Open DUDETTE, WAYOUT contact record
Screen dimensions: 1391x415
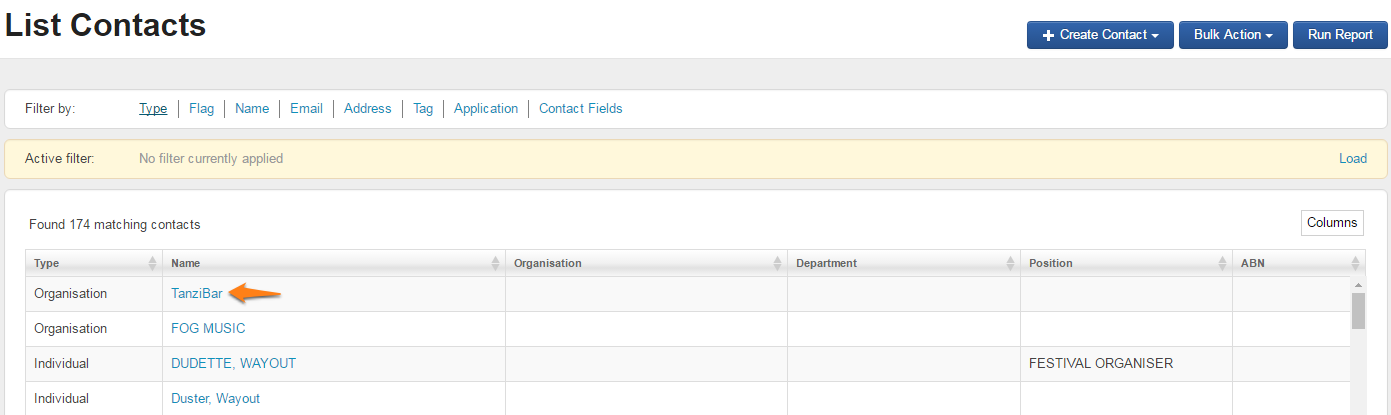[x=233, y=363]
